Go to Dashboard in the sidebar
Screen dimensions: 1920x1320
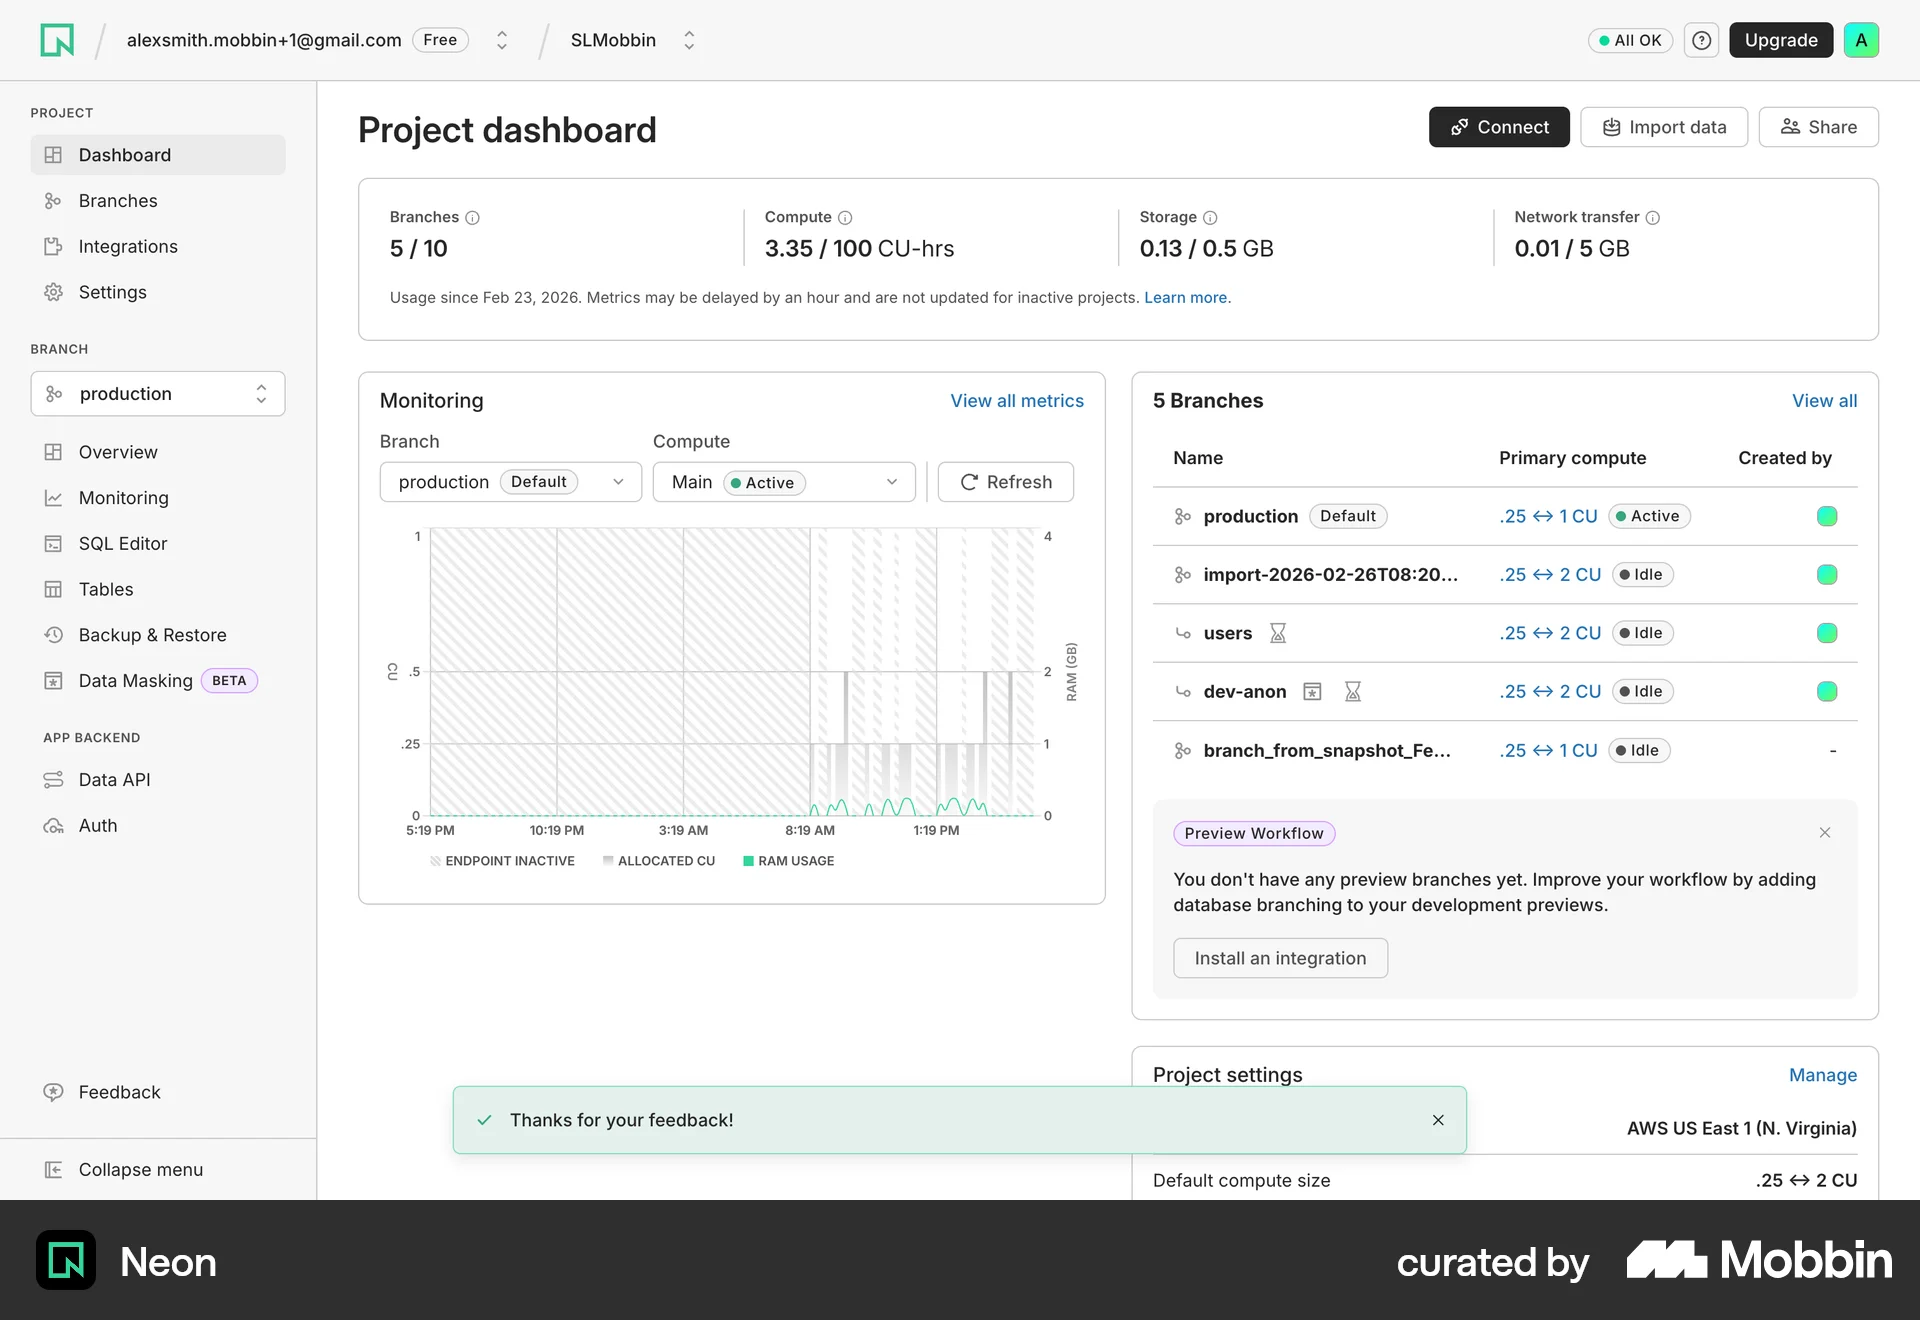(158, 155)
